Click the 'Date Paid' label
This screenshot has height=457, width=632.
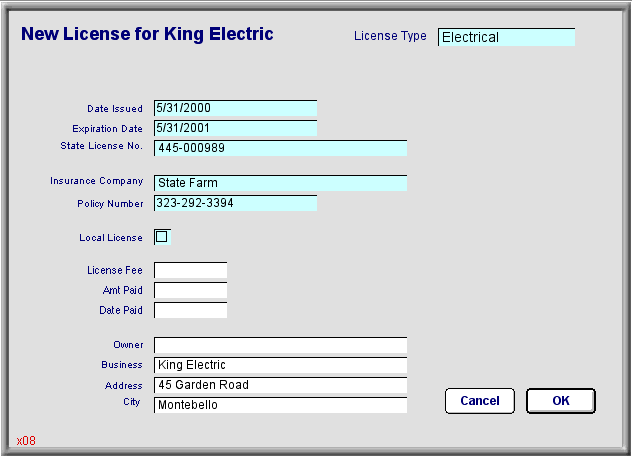[121, 310]
